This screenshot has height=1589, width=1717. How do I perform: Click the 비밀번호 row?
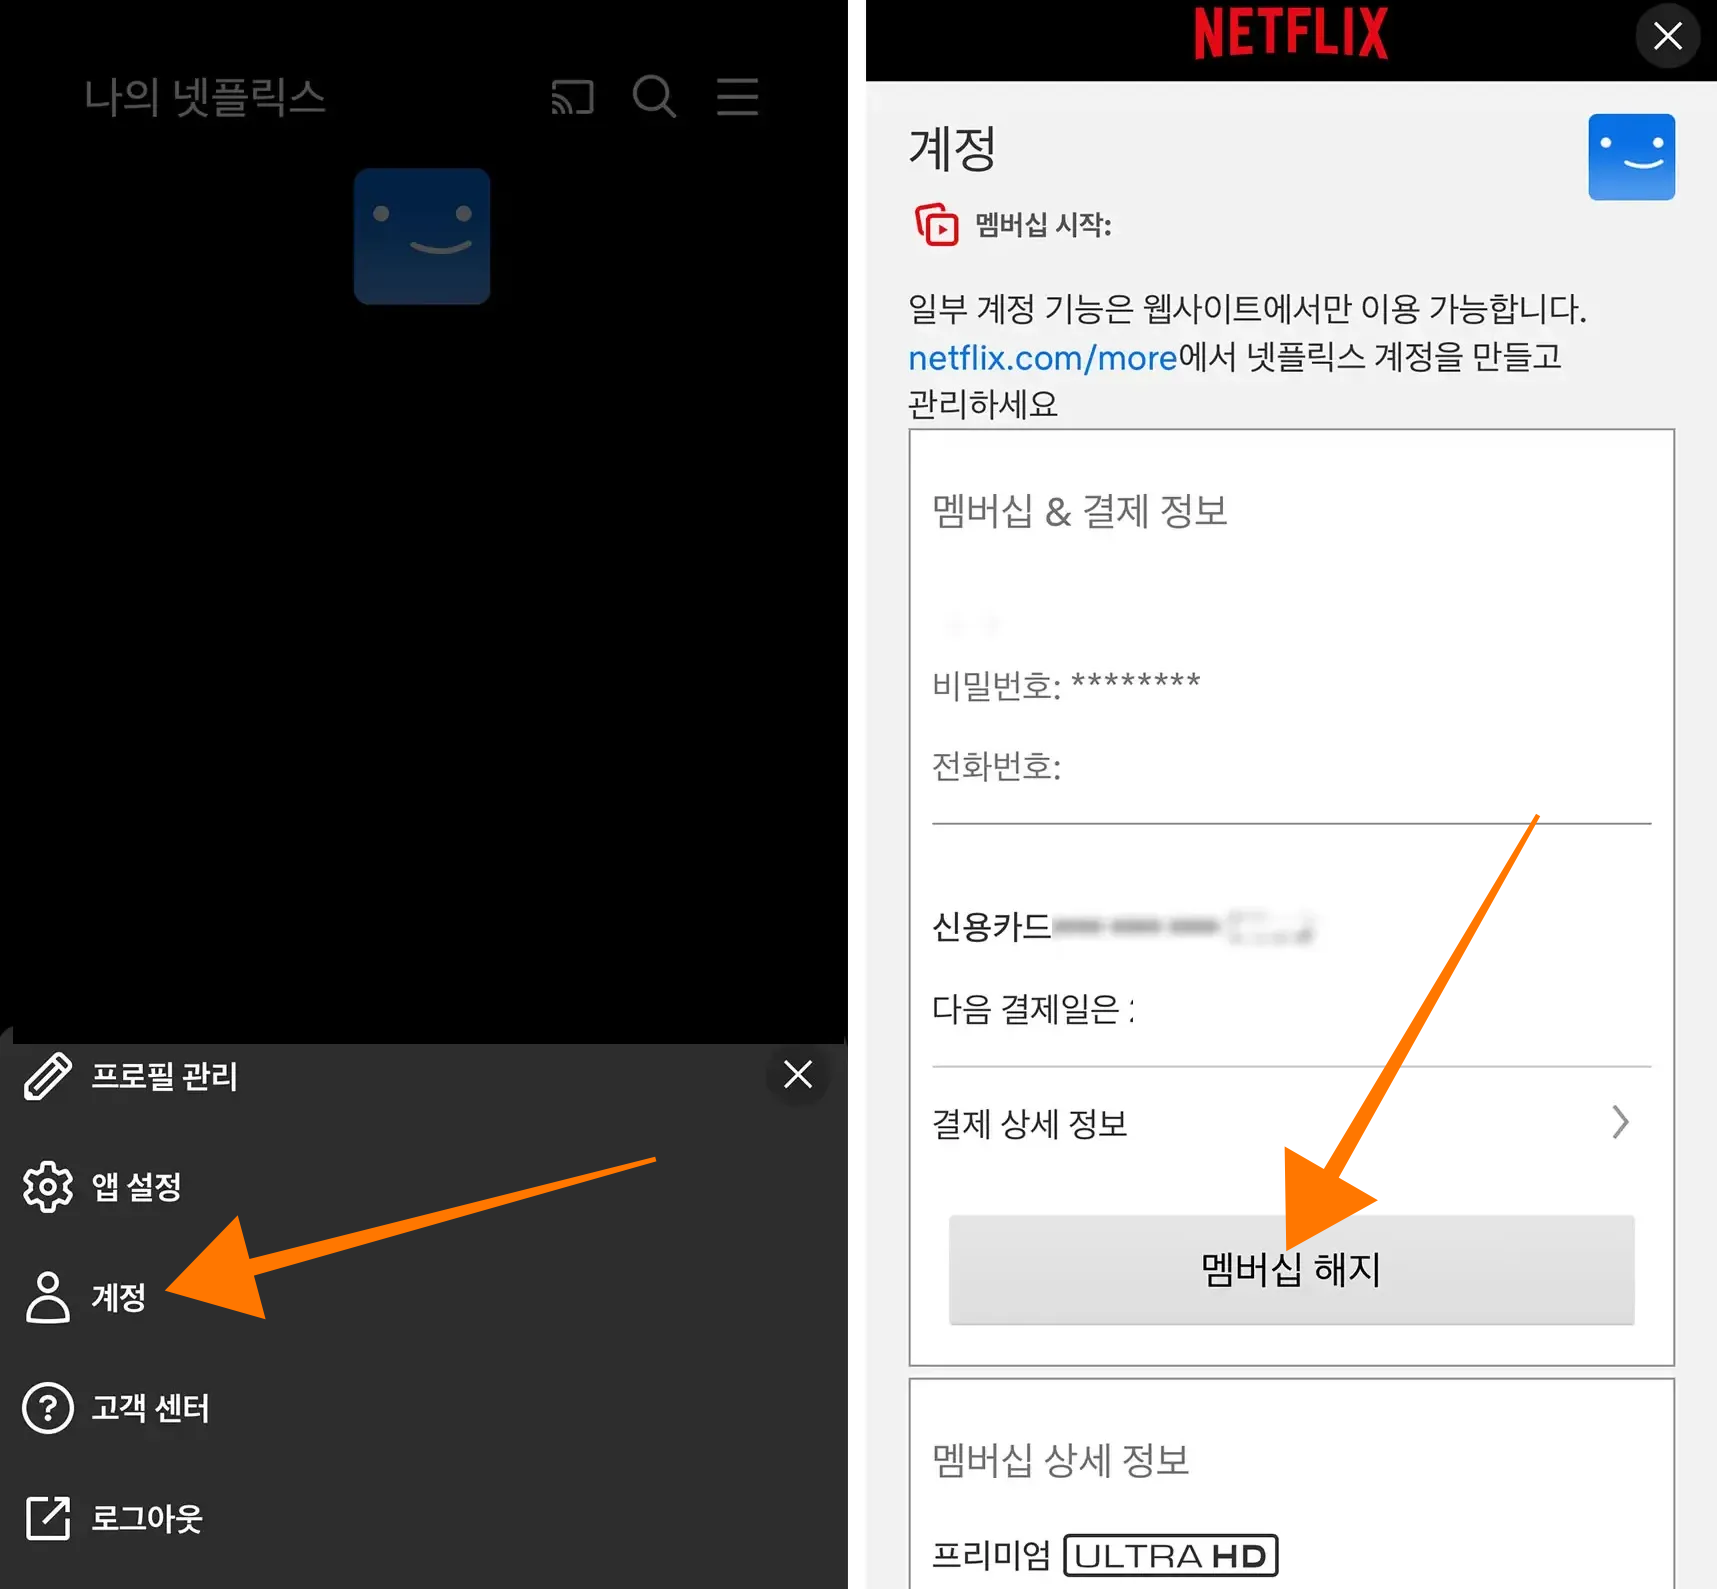tap(1066, 685)
